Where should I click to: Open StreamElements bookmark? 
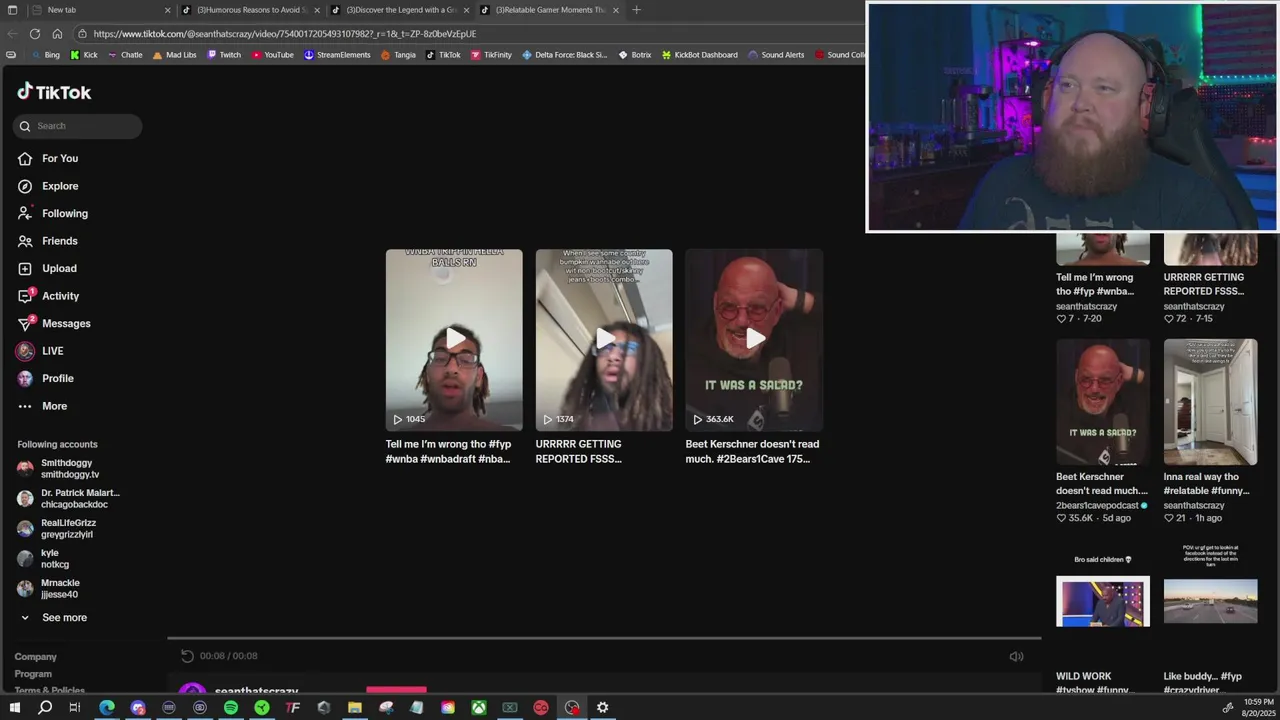click(337, 55)
